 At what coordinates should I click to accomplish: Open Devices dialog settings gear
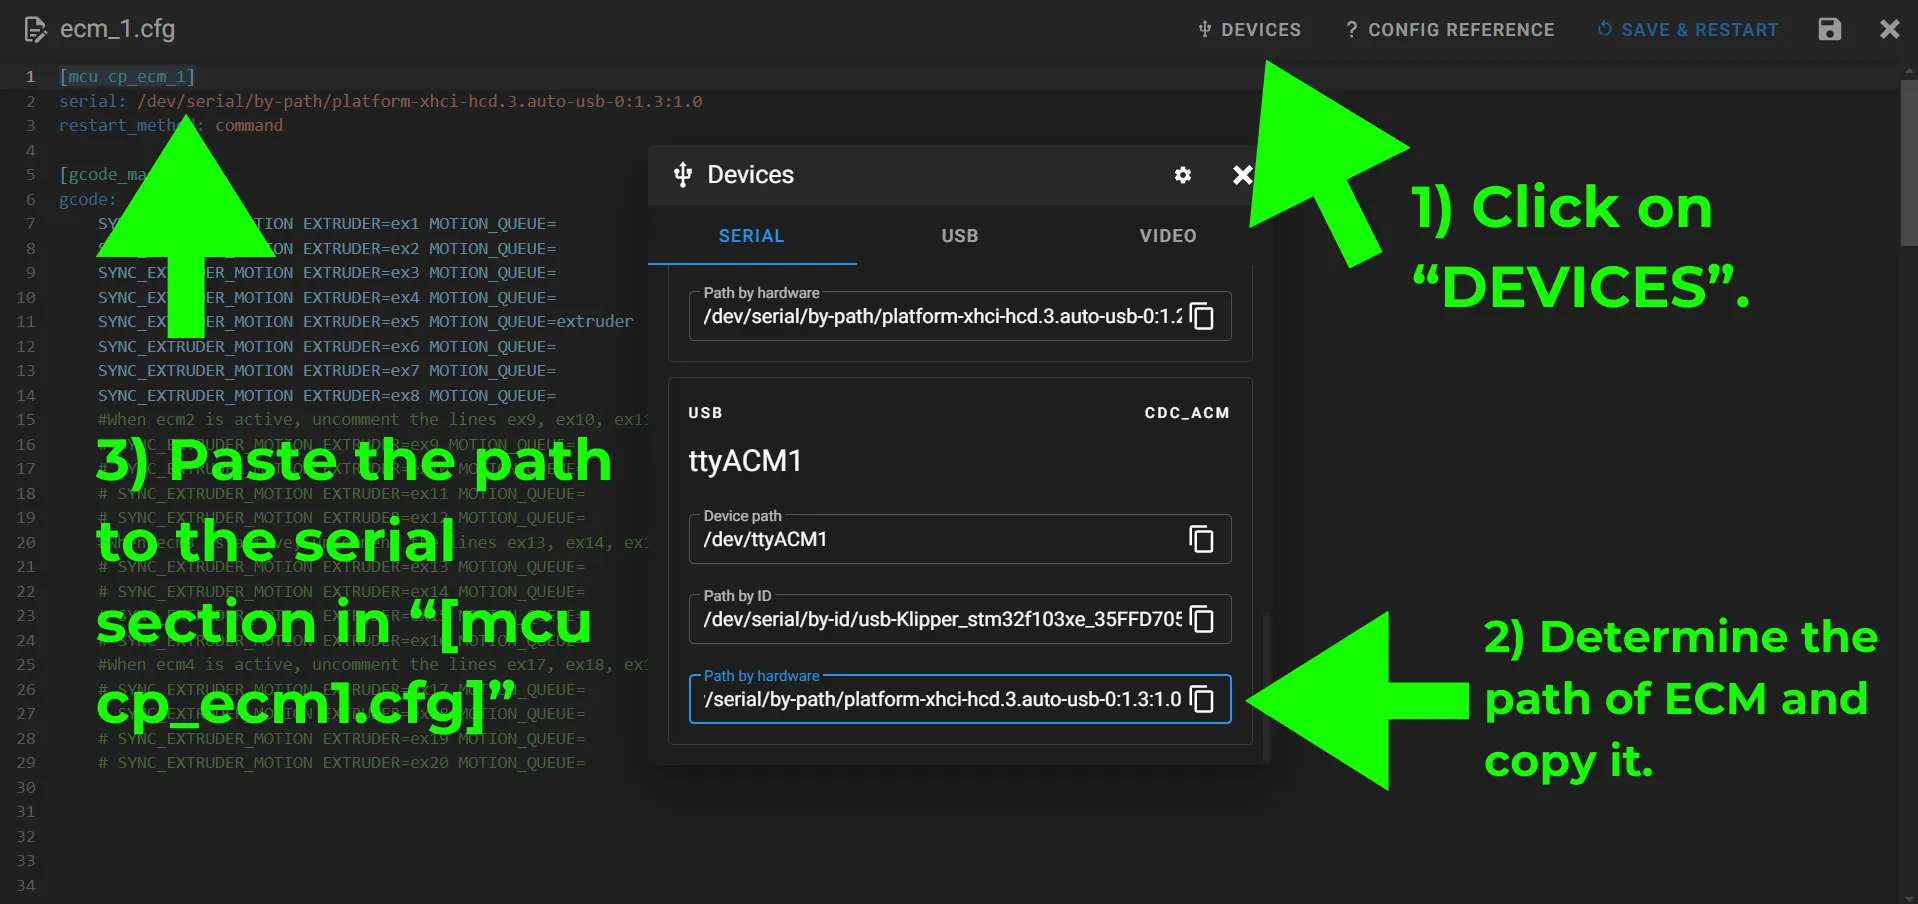[x=1183, y=175]
